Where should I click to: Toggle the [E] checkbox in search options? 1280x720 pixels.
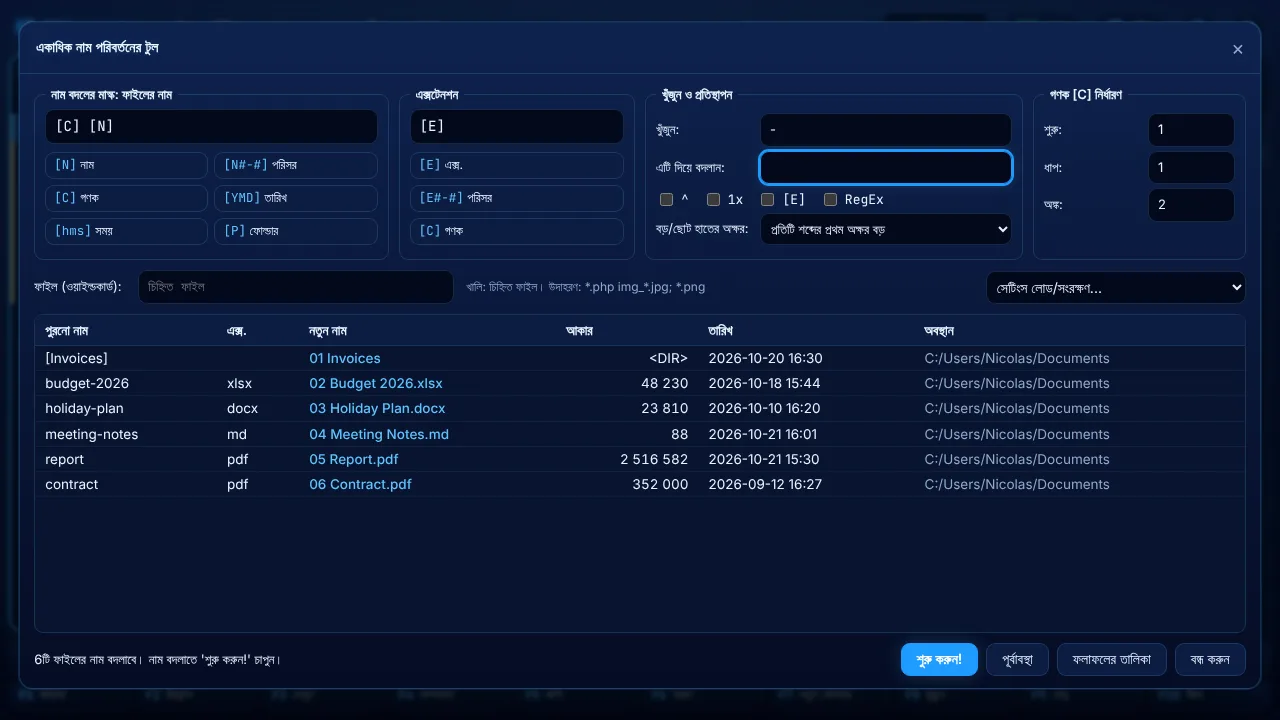pos(767,200)
